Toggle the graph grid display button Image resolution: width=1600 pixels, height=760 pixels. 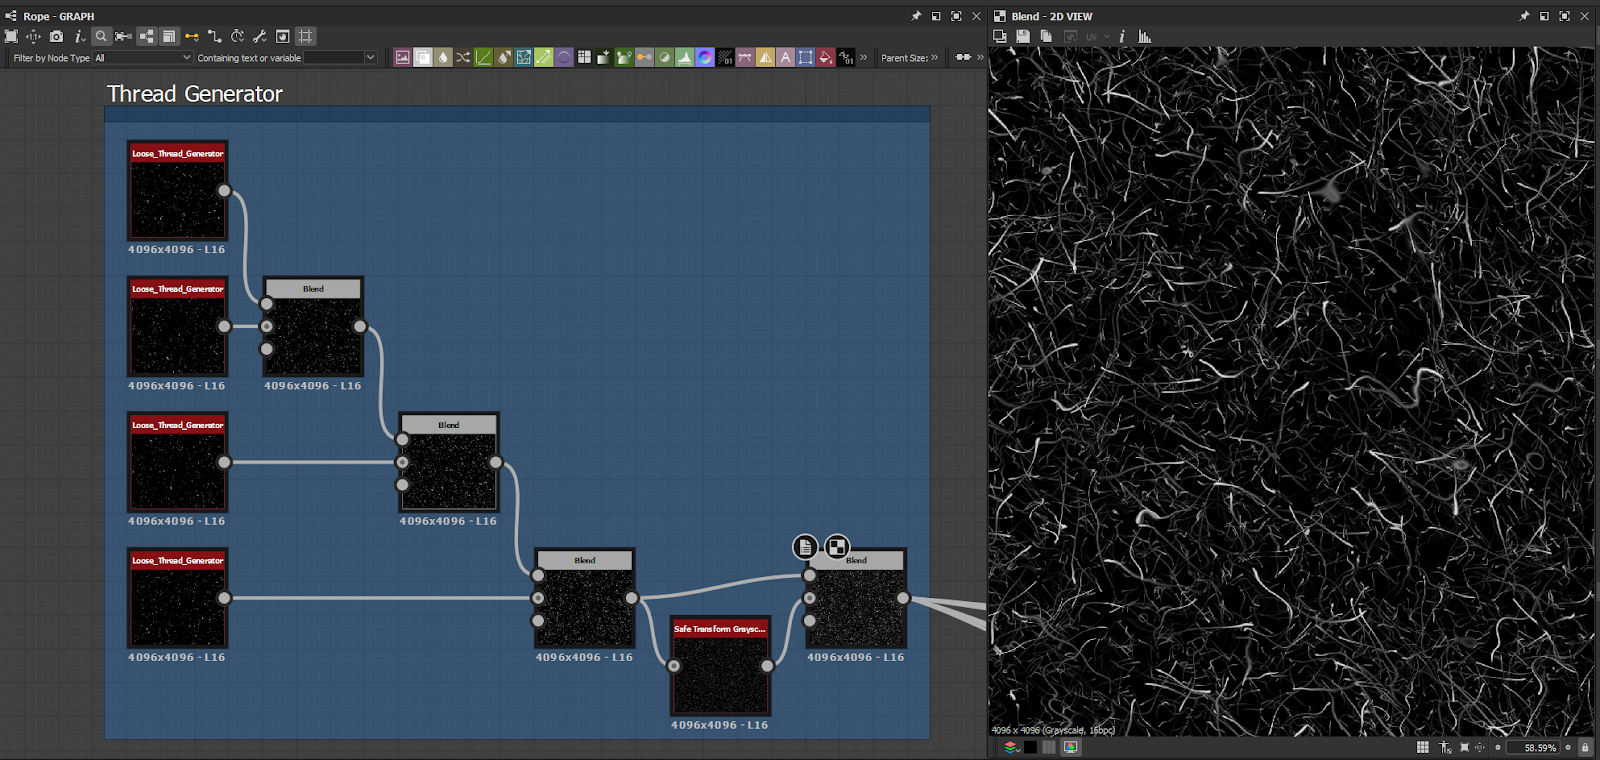pos(306,36)
